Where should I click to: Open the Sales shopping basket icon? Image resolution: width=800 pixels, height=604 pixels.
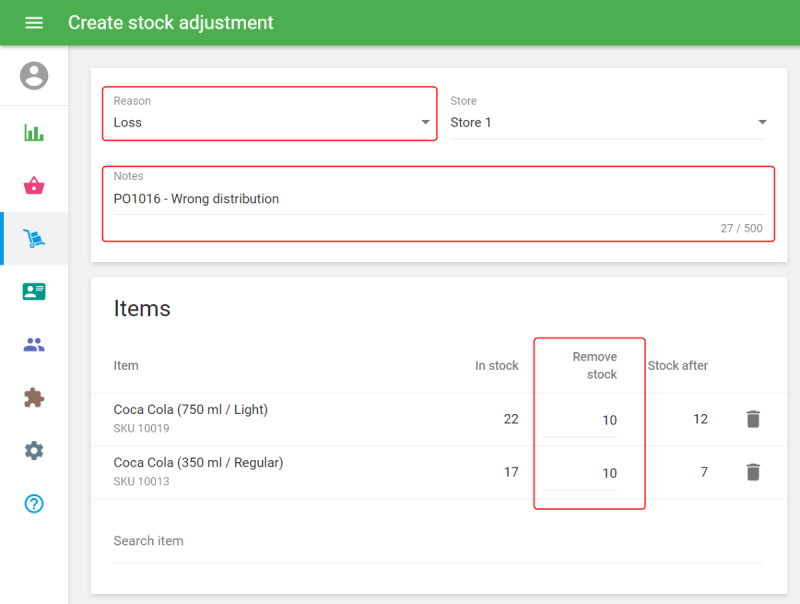click(34, 186)
